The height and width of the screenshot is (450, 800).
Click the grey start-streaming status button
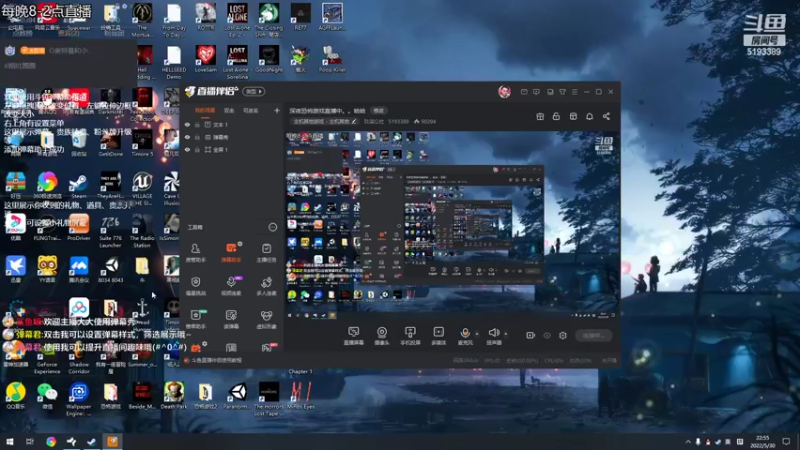[x=593, y=335]
